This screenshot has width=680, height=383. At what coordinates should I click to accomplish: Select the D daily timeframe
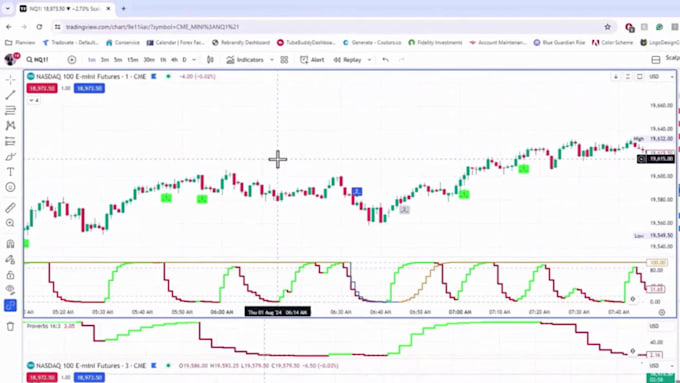[184, 60]
